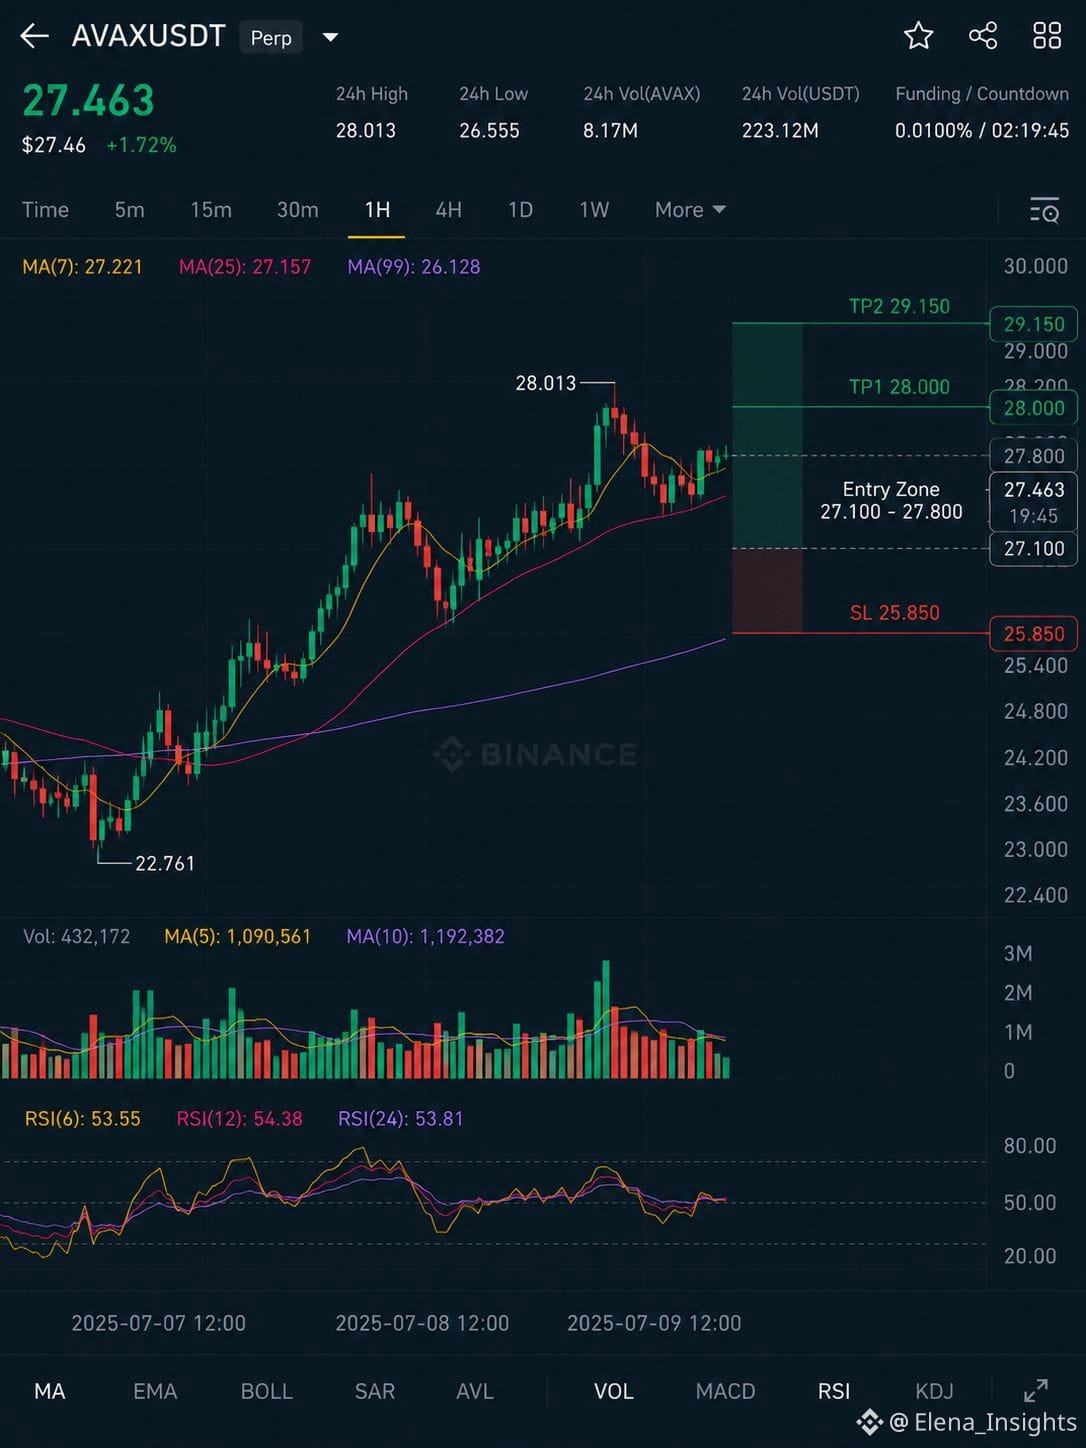
Task: Click the 24h High value 28.013
Action: [x=365, y=131]
